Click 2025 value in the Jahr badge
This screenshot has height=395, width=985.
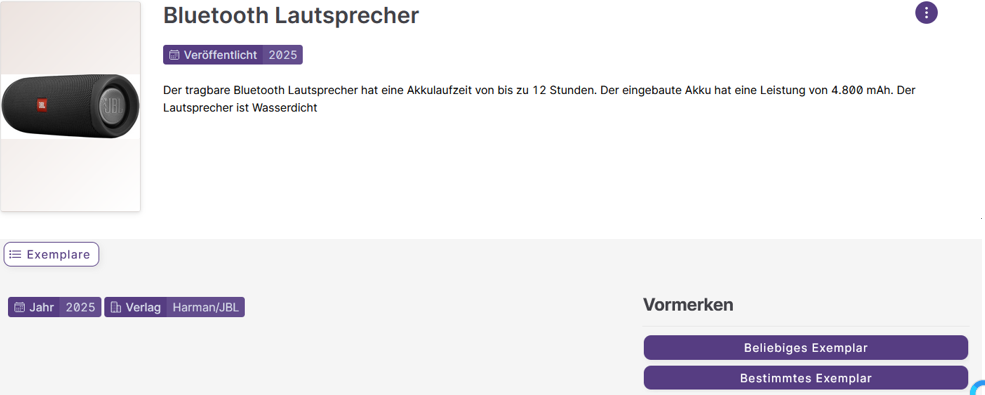80,307
